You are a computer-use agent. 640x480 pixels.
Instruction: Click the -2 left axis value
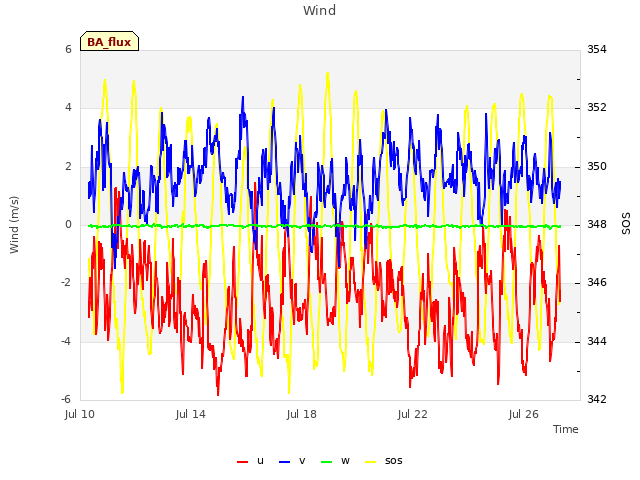coord(66,282)
